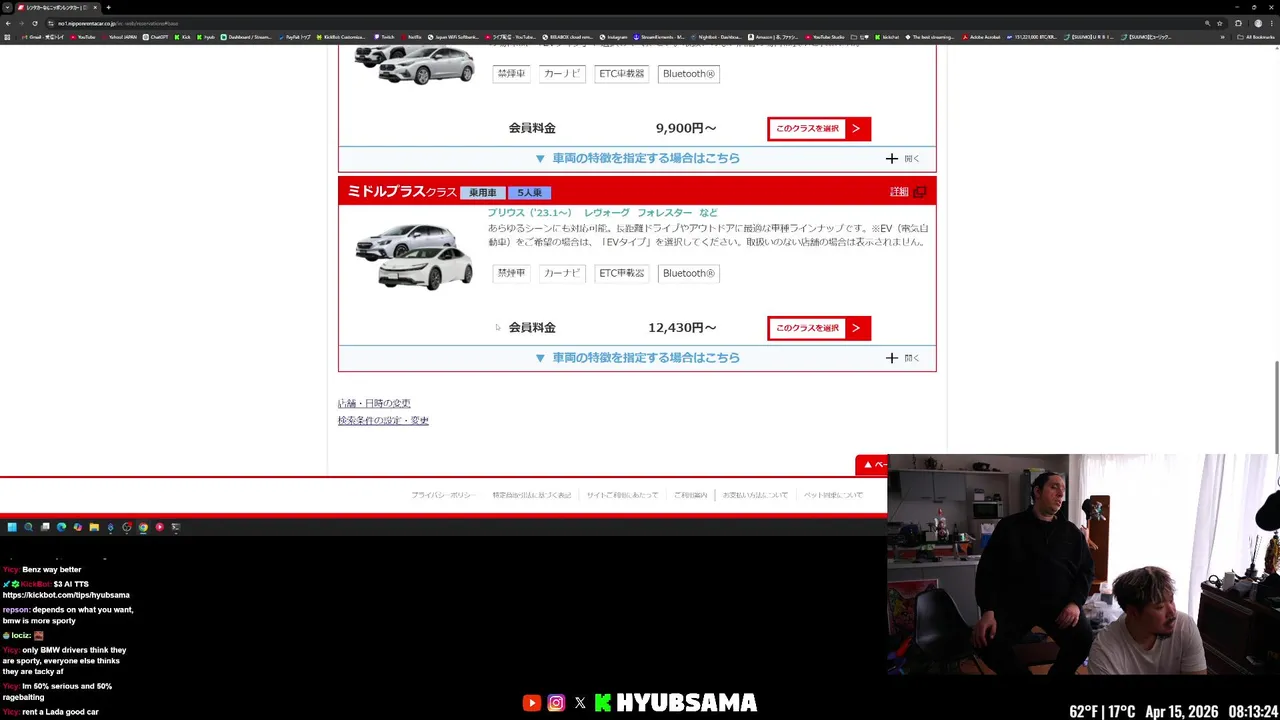Open Windows taskbar search icon
Image resolution: width=1280 pixels, height=720 pixels.
pyautogui.click(x=28, y=527)
